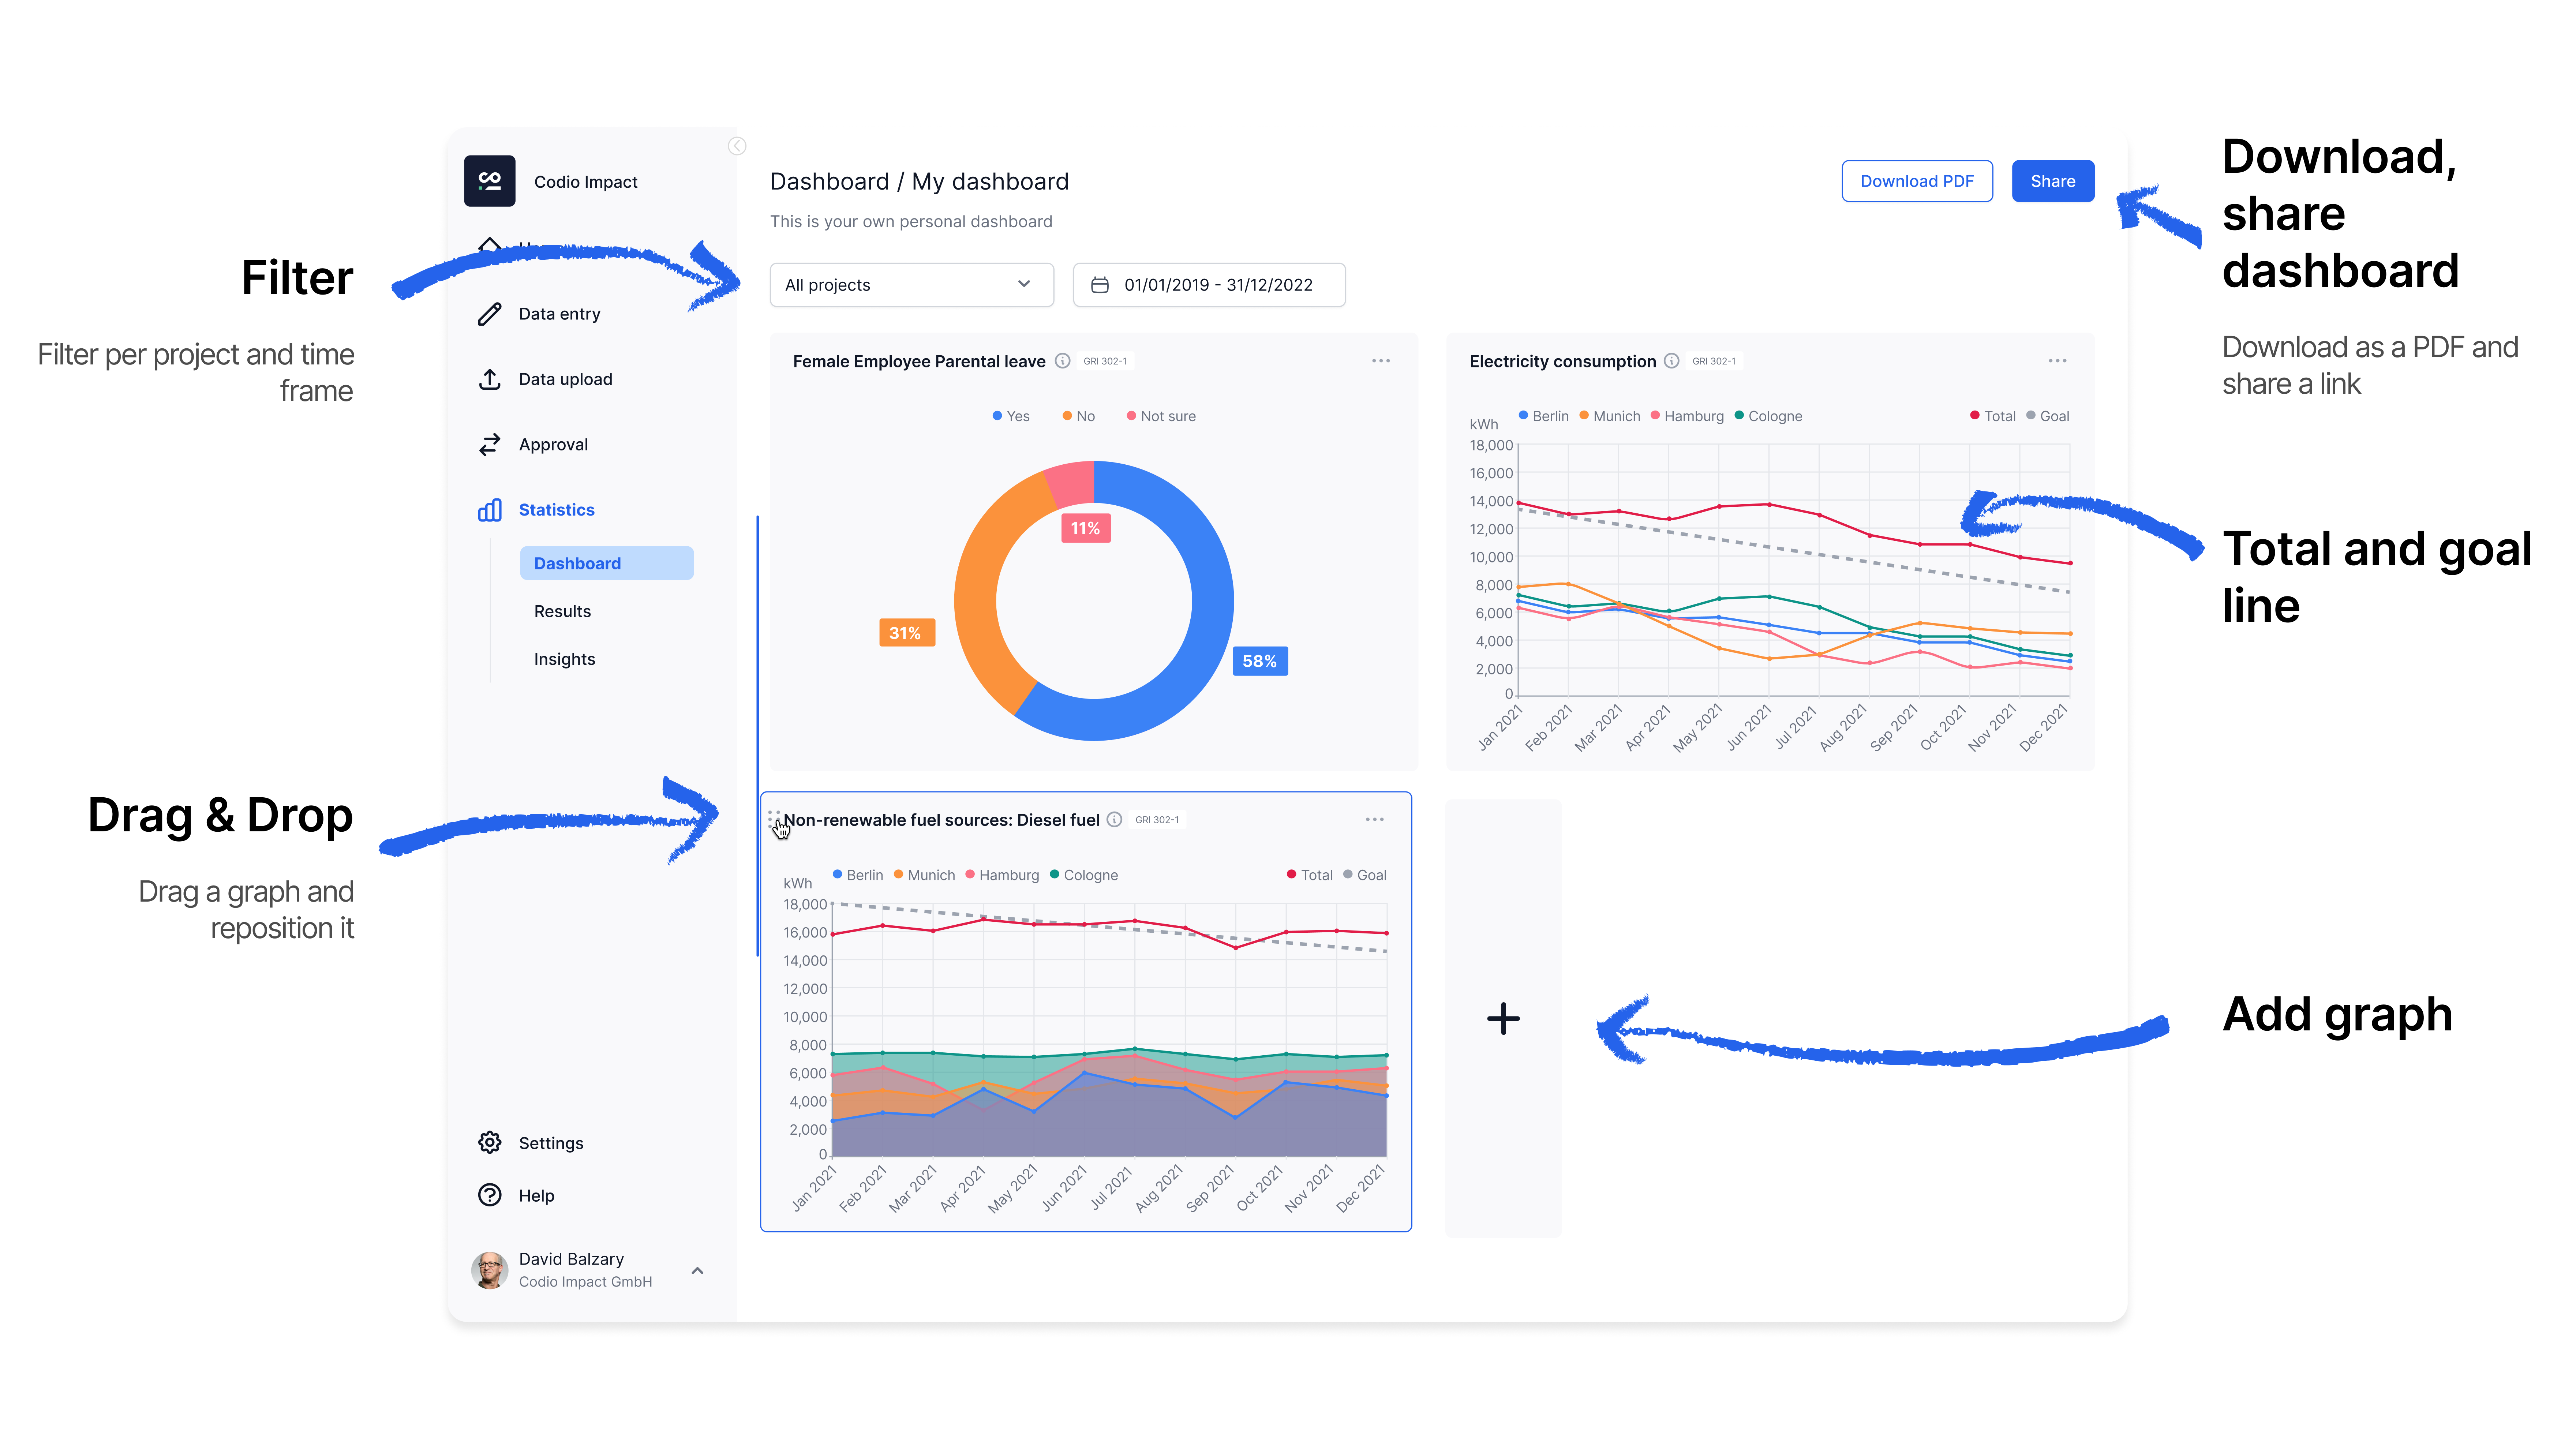This screenshot has height=1449, width=2576.
Task: Add a new graph with plus button
Action: point(1503,1019)
